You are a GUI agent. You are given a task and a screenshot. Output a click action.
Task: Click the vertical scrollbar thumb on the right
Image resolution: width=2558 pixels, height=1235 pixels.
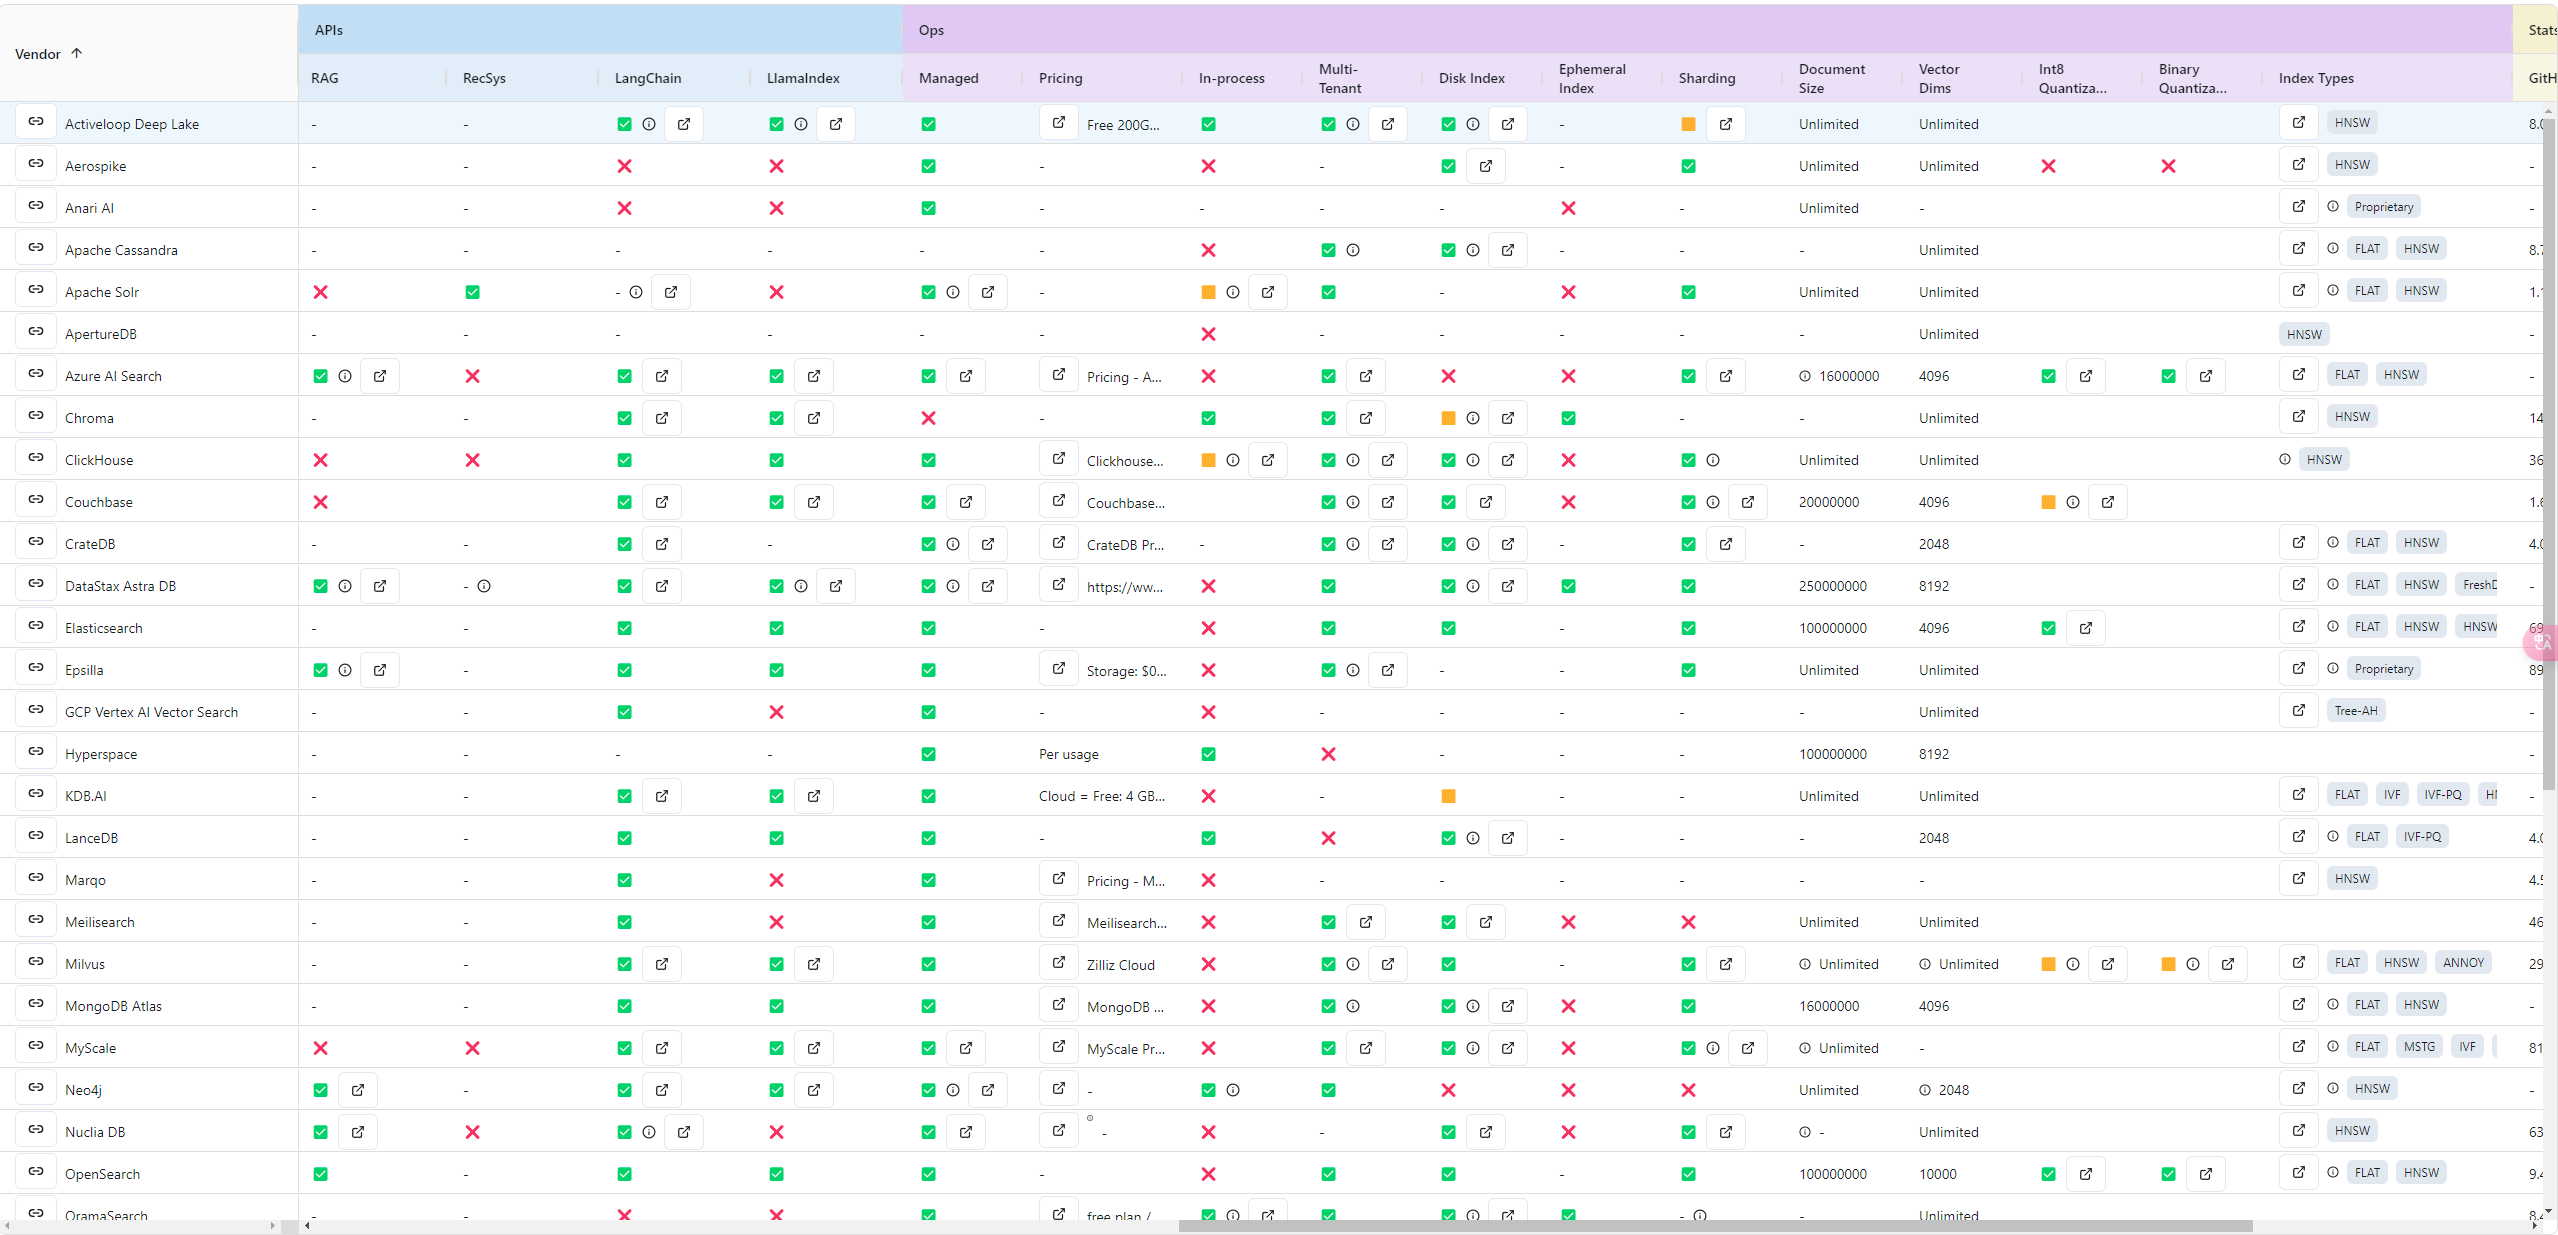click(2549, 453)
